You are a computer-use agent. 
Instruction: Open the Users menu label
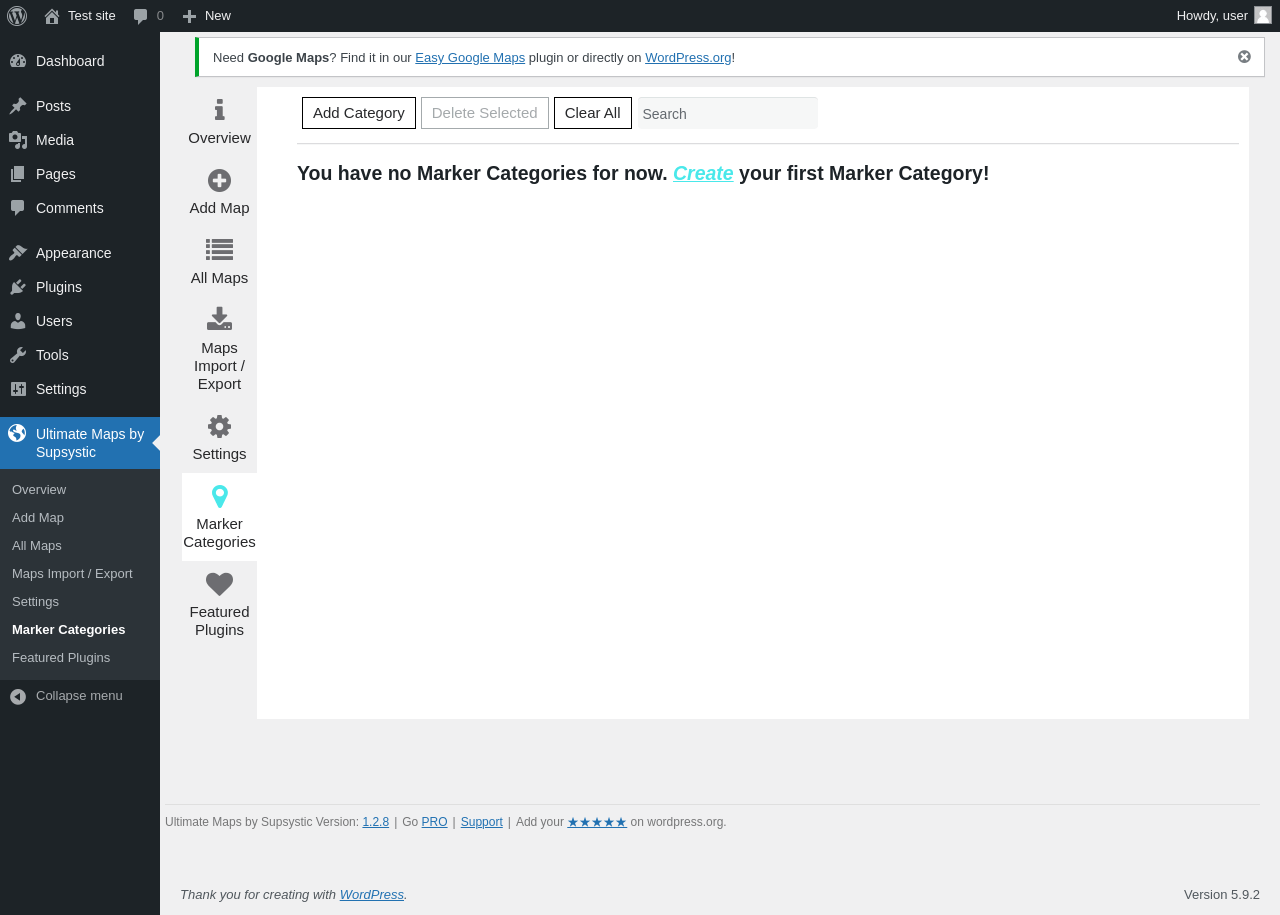pos(54,321)
